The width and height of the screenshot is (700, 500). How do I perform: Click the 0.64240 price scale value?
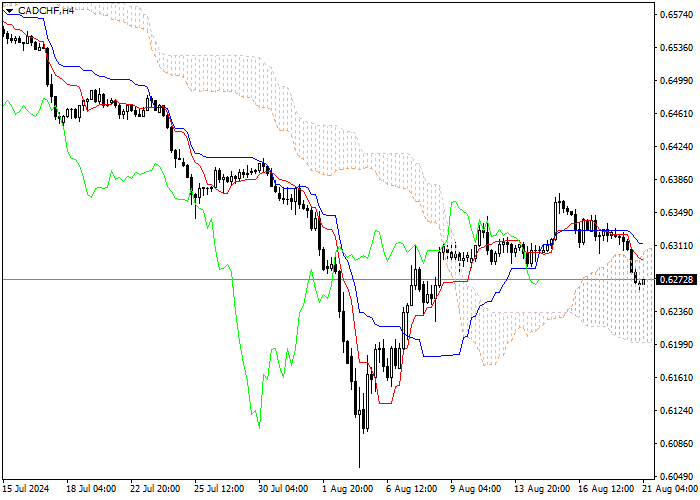coord(676,147)
